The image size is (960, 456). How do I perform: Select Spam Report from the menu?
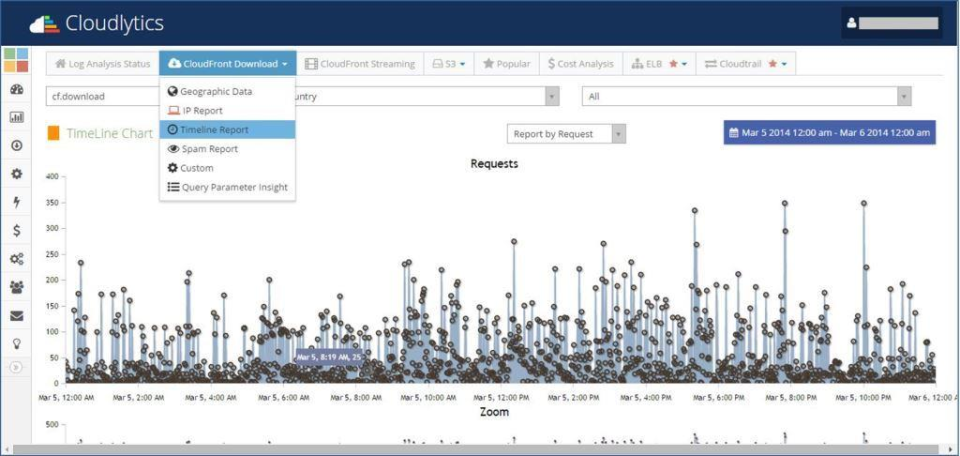pos(228,149)
